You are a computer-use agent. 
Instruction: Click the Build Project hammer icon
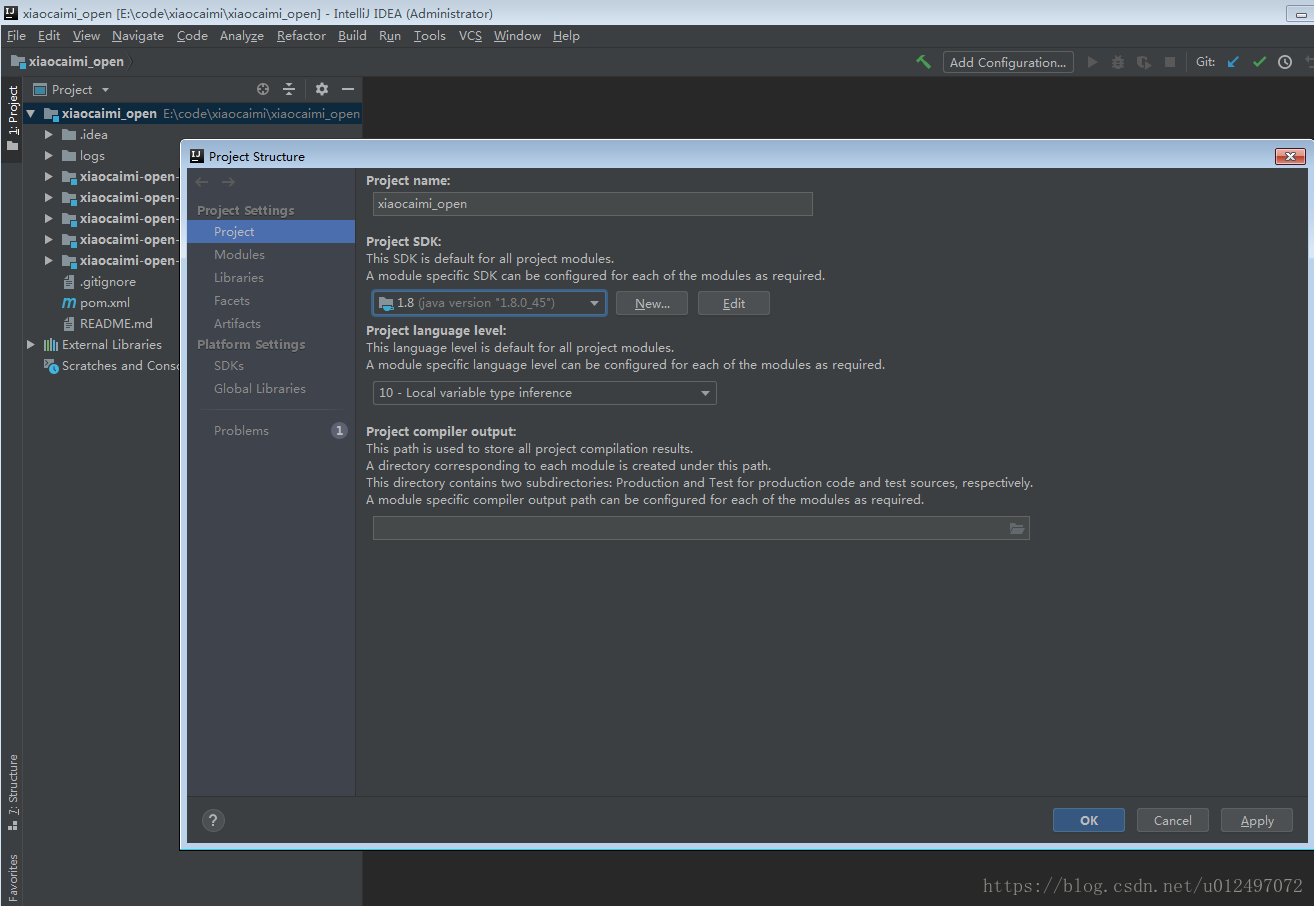click(x=923, y=62)
